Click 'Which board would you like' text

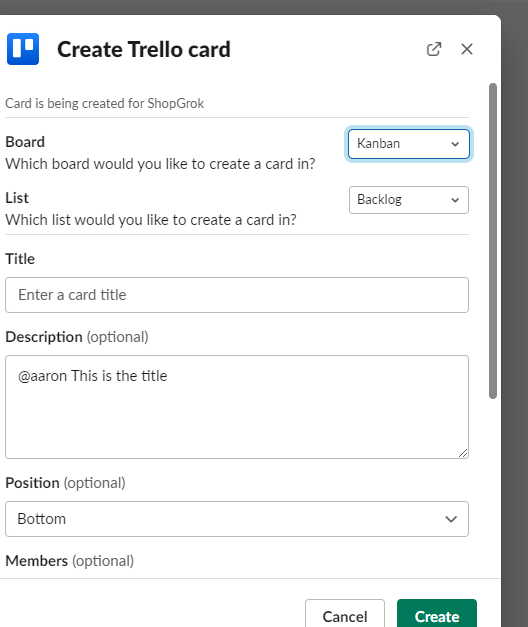(x=160, y=164)
